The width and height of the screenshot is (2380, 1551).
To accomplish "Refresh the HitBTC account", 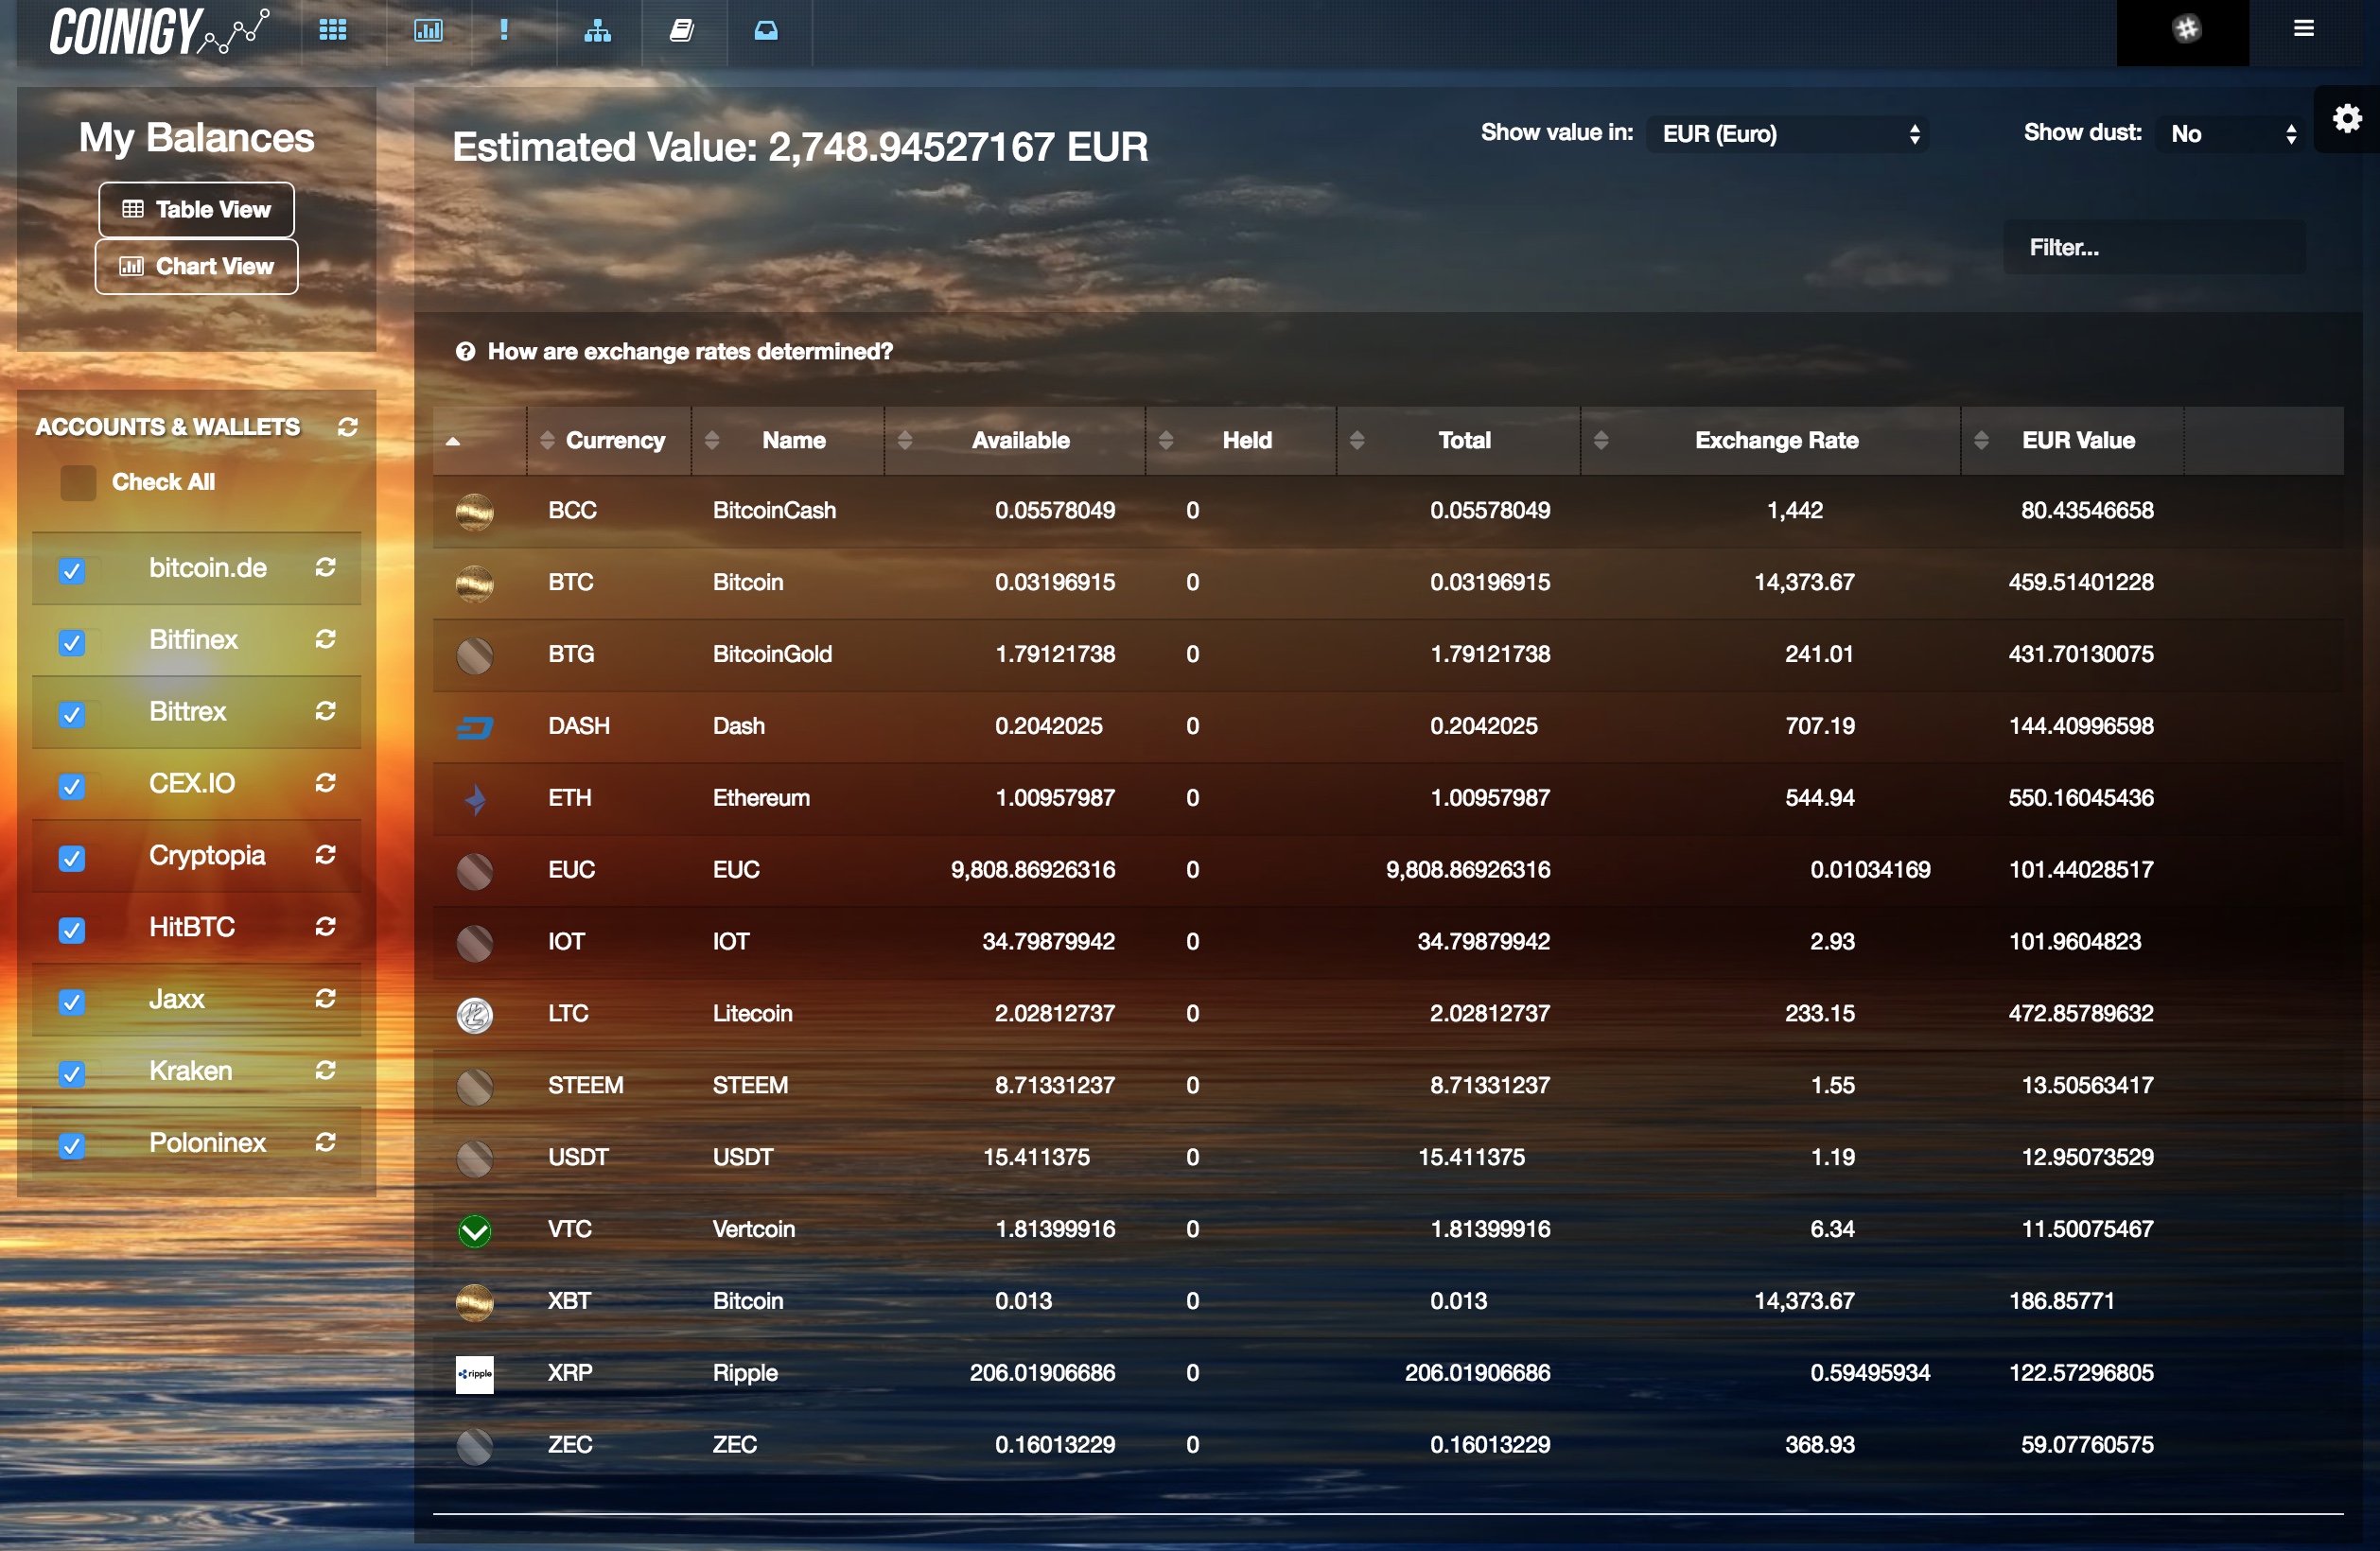I will pos(325,927).
